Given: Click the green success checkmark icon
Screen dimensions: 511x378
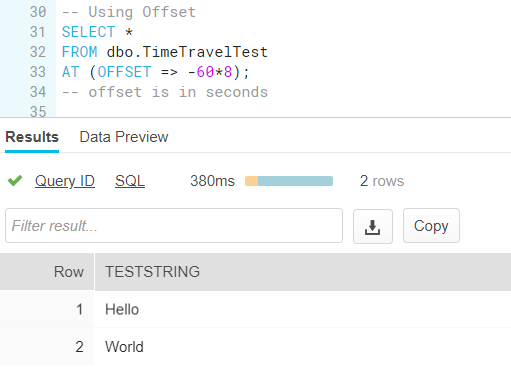Looking at the screenshot, I should [15, 181].
